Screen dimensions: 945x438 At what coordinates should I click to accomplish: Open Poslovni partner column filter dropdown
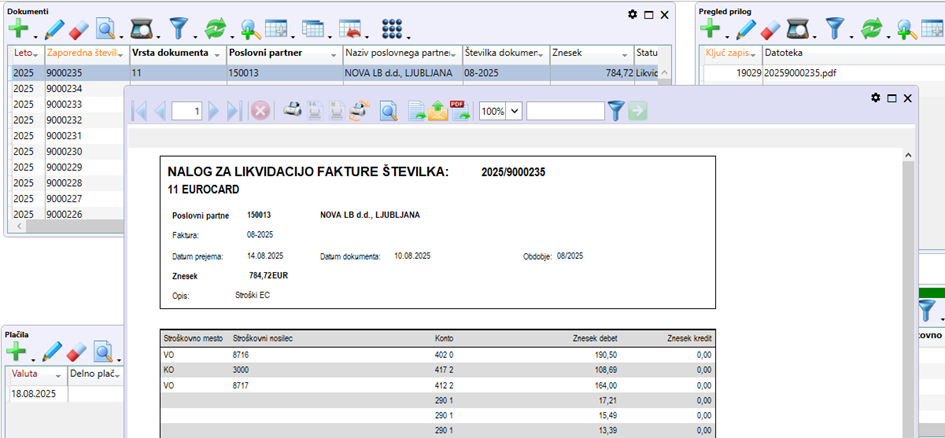pos(333,54)
